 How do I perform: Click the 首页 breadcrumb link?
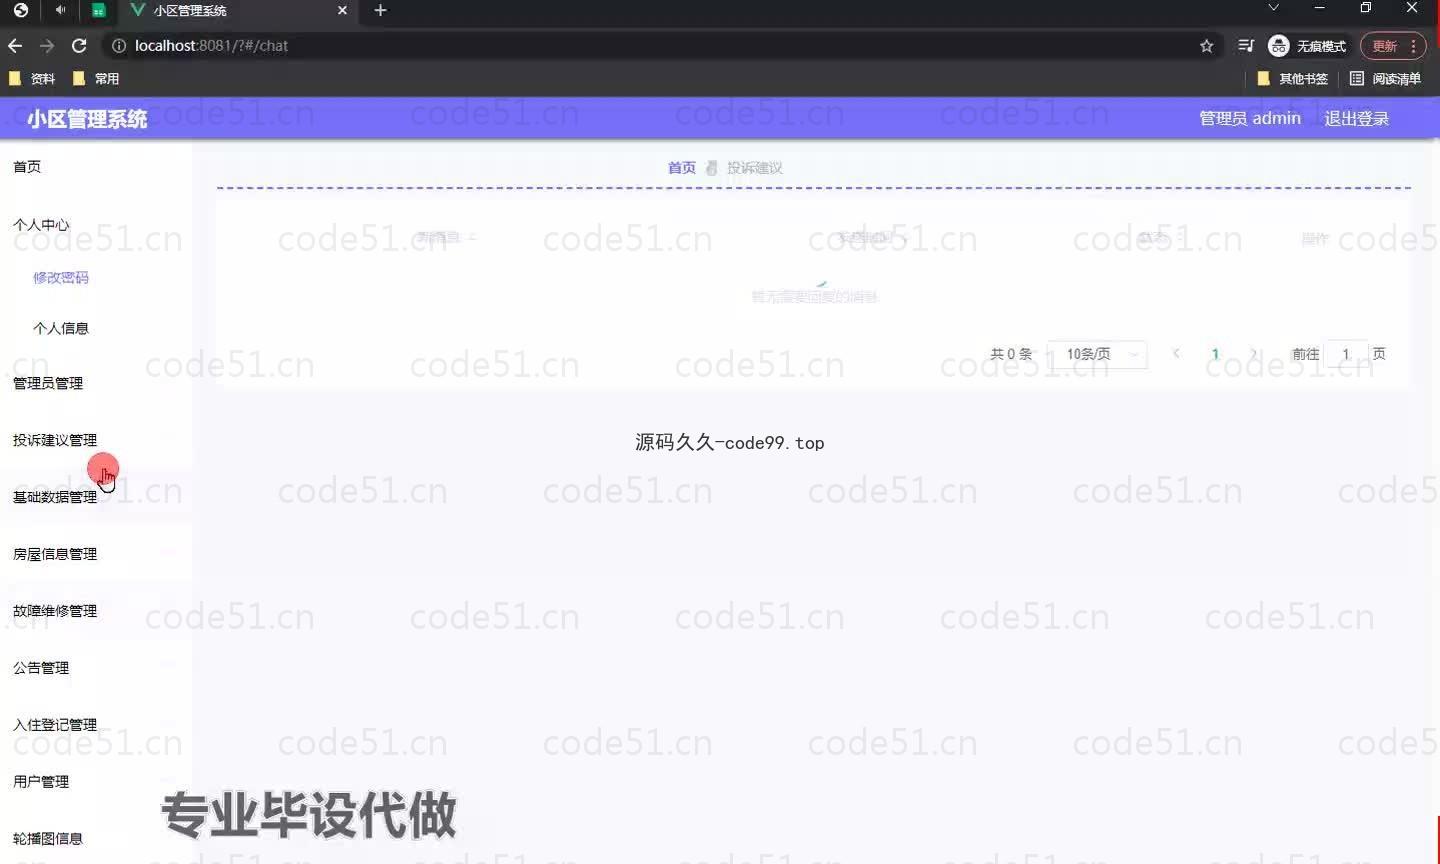click(x=682, y=168)
